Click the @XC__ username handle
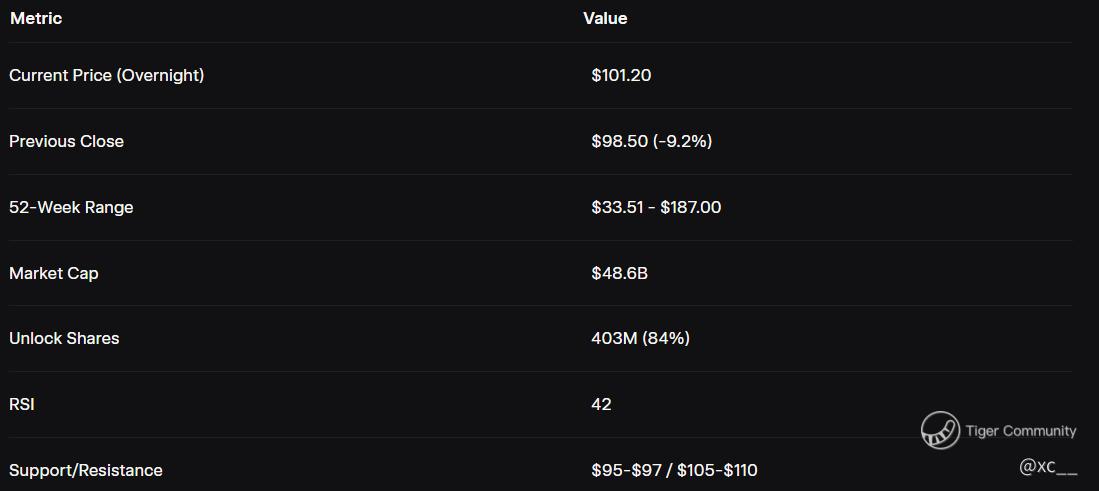Viewport: 1099px width, 491px height. pyautogui.click(x=1048, y=467)
